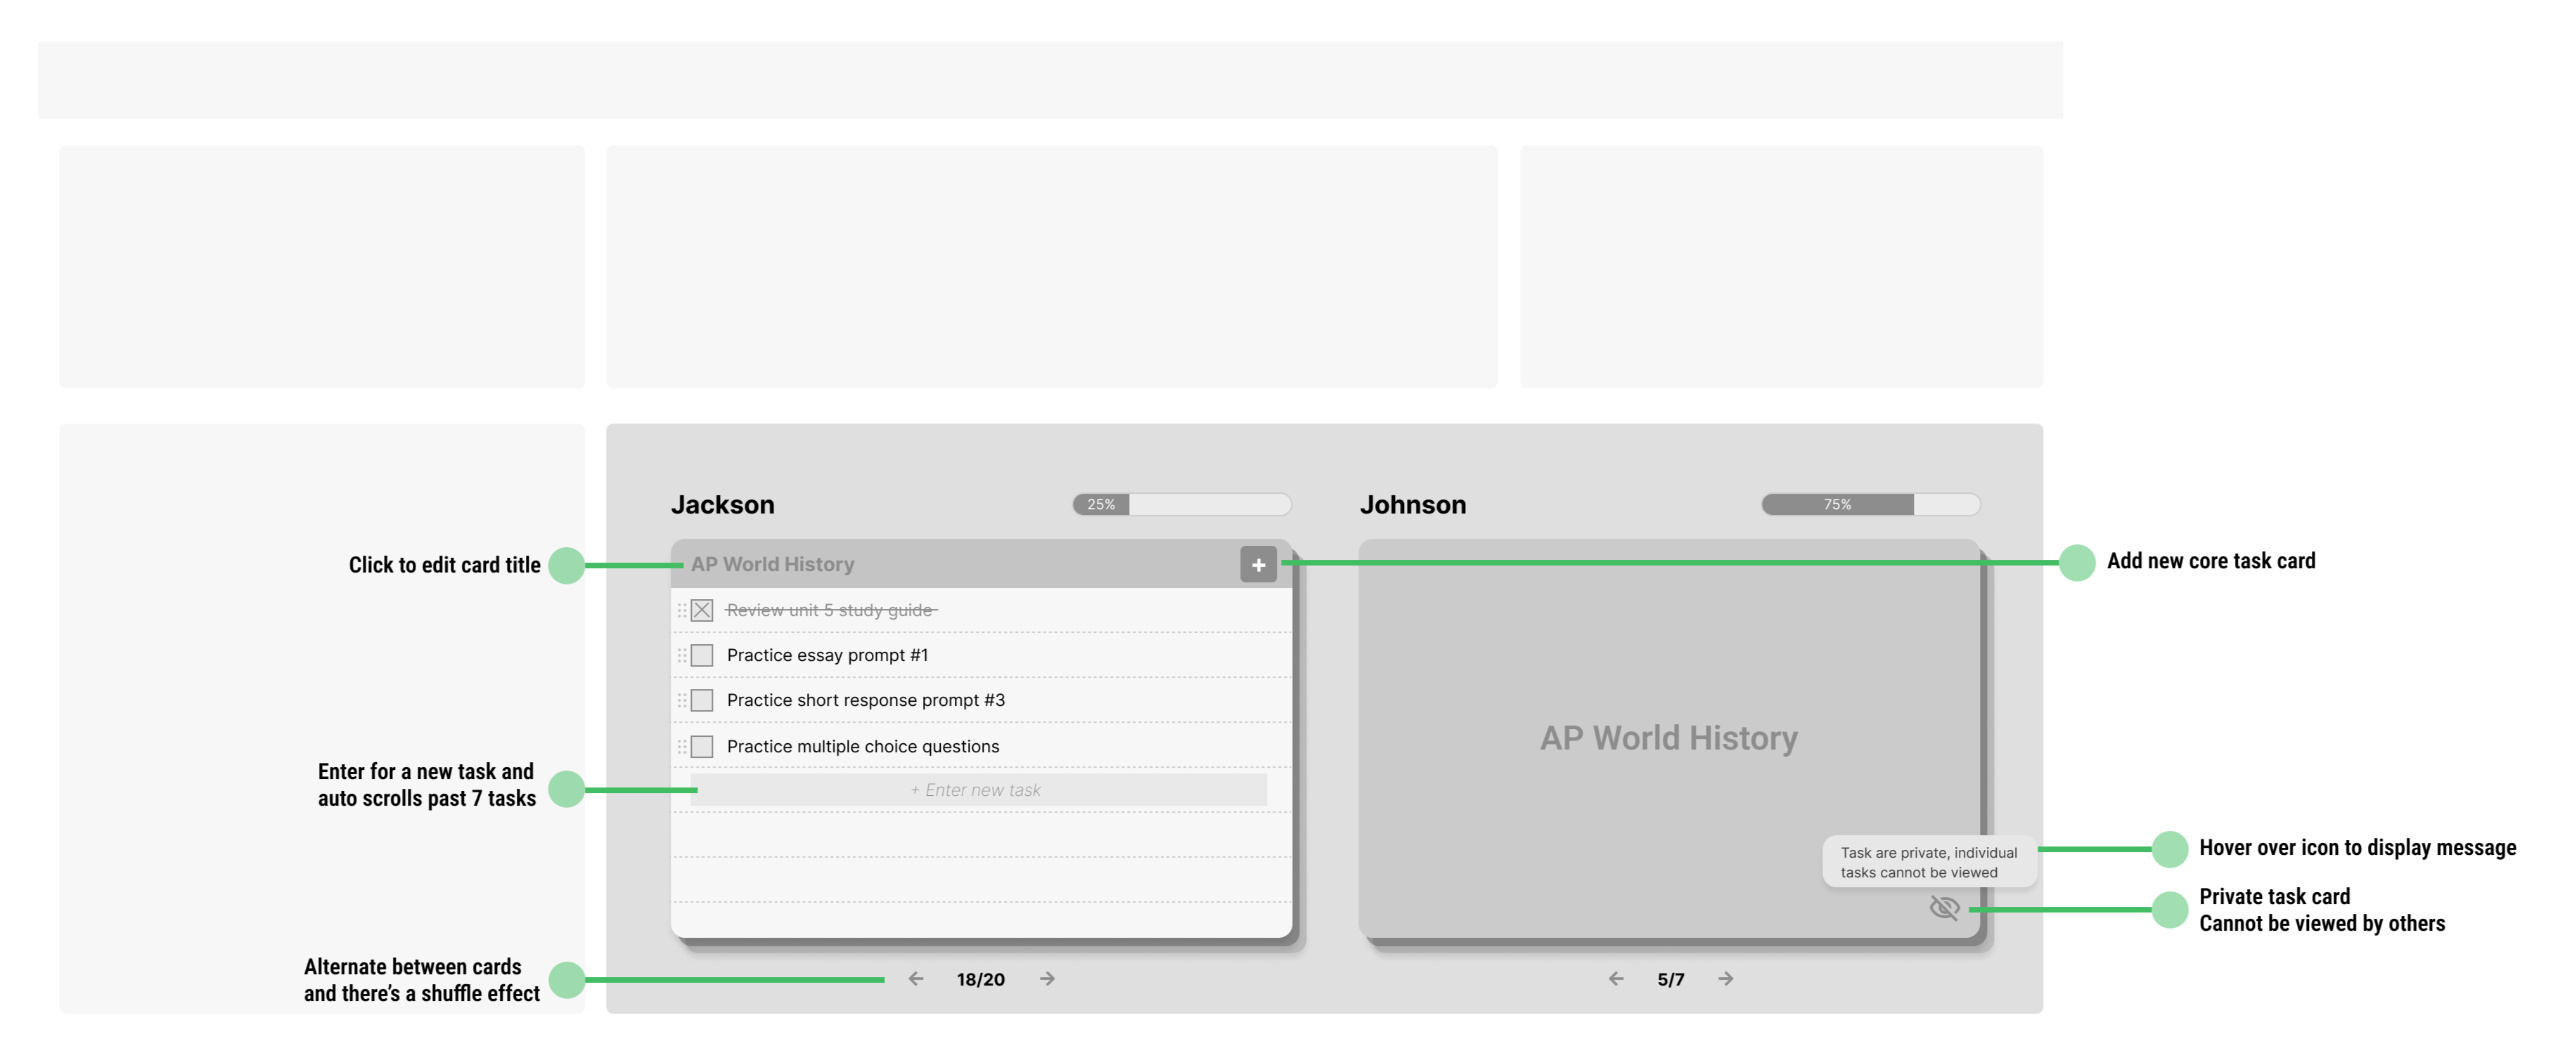Image resolution: width=2560 pixels, height=1060 pixels.
Task: Go to next card under Jackson's card
Action: (x=1046, y=979)
